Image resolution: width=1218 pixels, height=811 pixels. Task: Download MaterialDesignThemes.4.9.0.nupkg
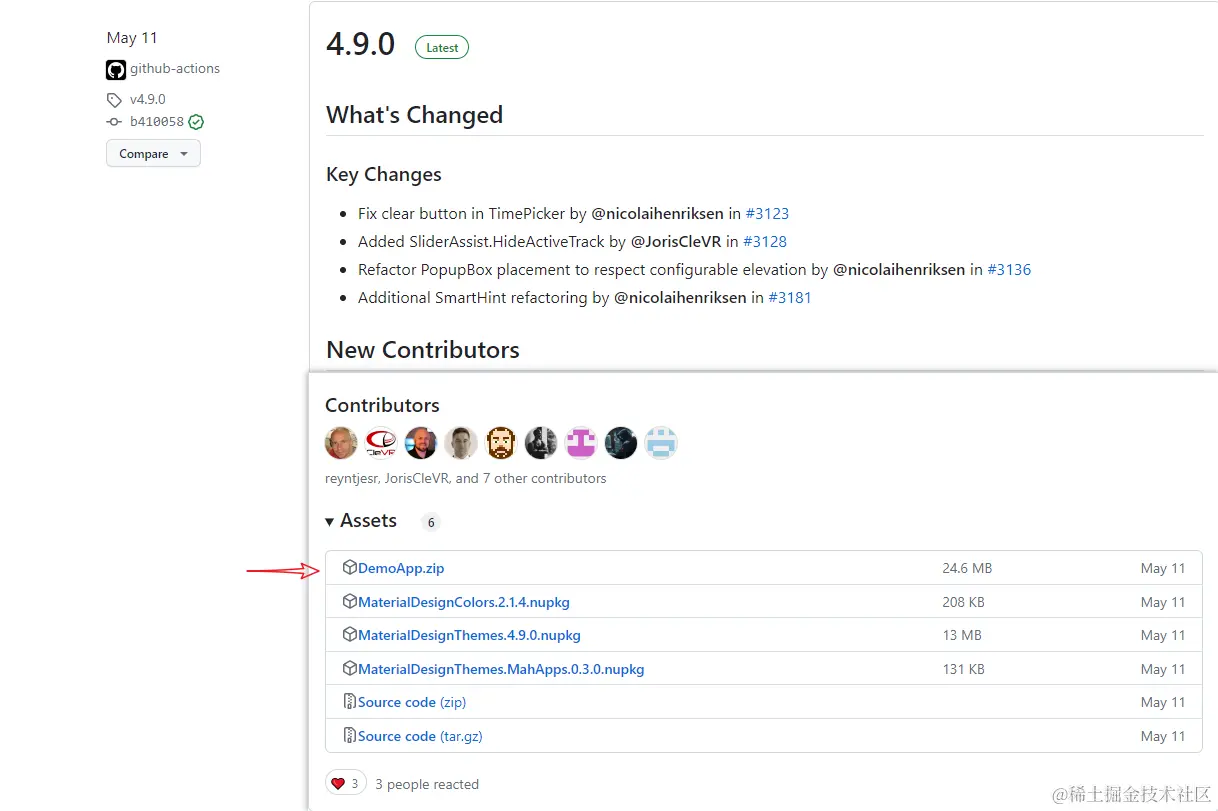click(469, 635)
